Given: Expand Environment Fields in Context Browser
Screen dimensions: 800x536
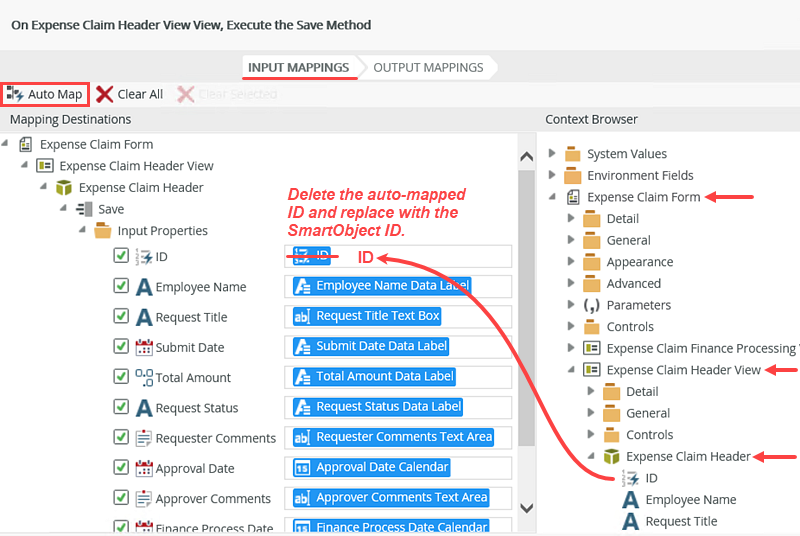Looking at the screenshot, I should (x=552, y=174).
